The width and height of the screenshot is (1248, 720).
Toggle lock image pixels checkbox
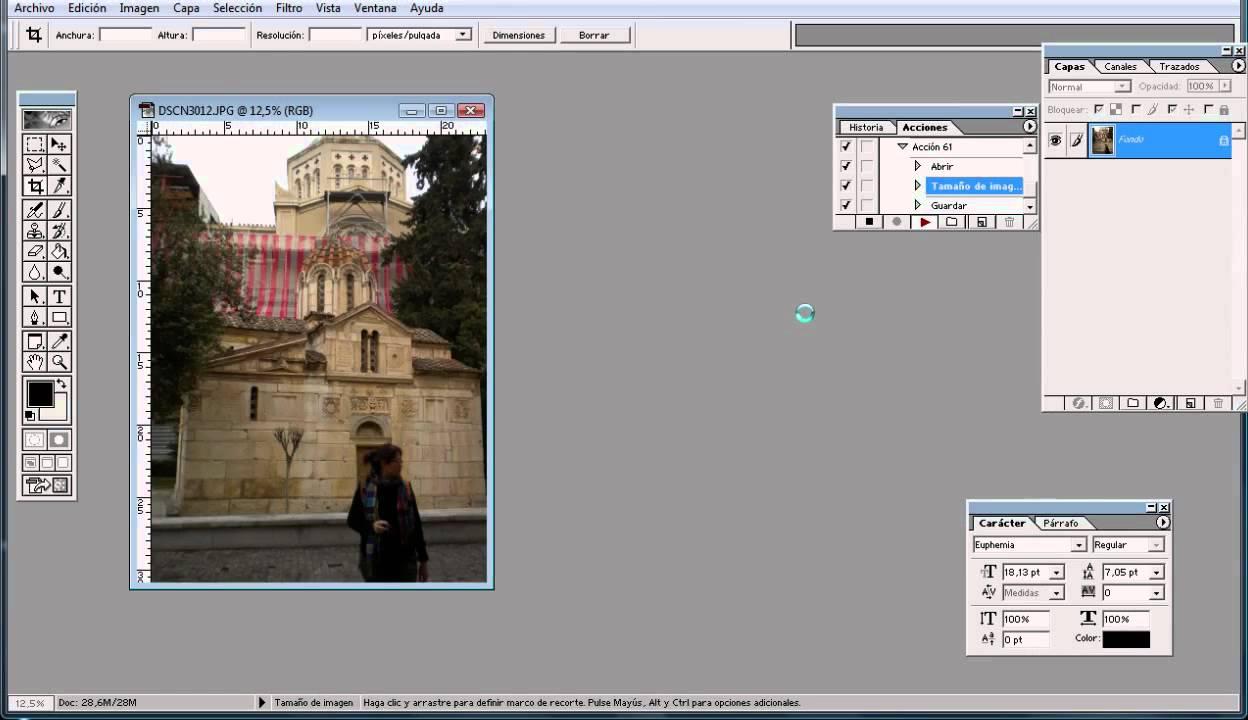pos(1136,109)
